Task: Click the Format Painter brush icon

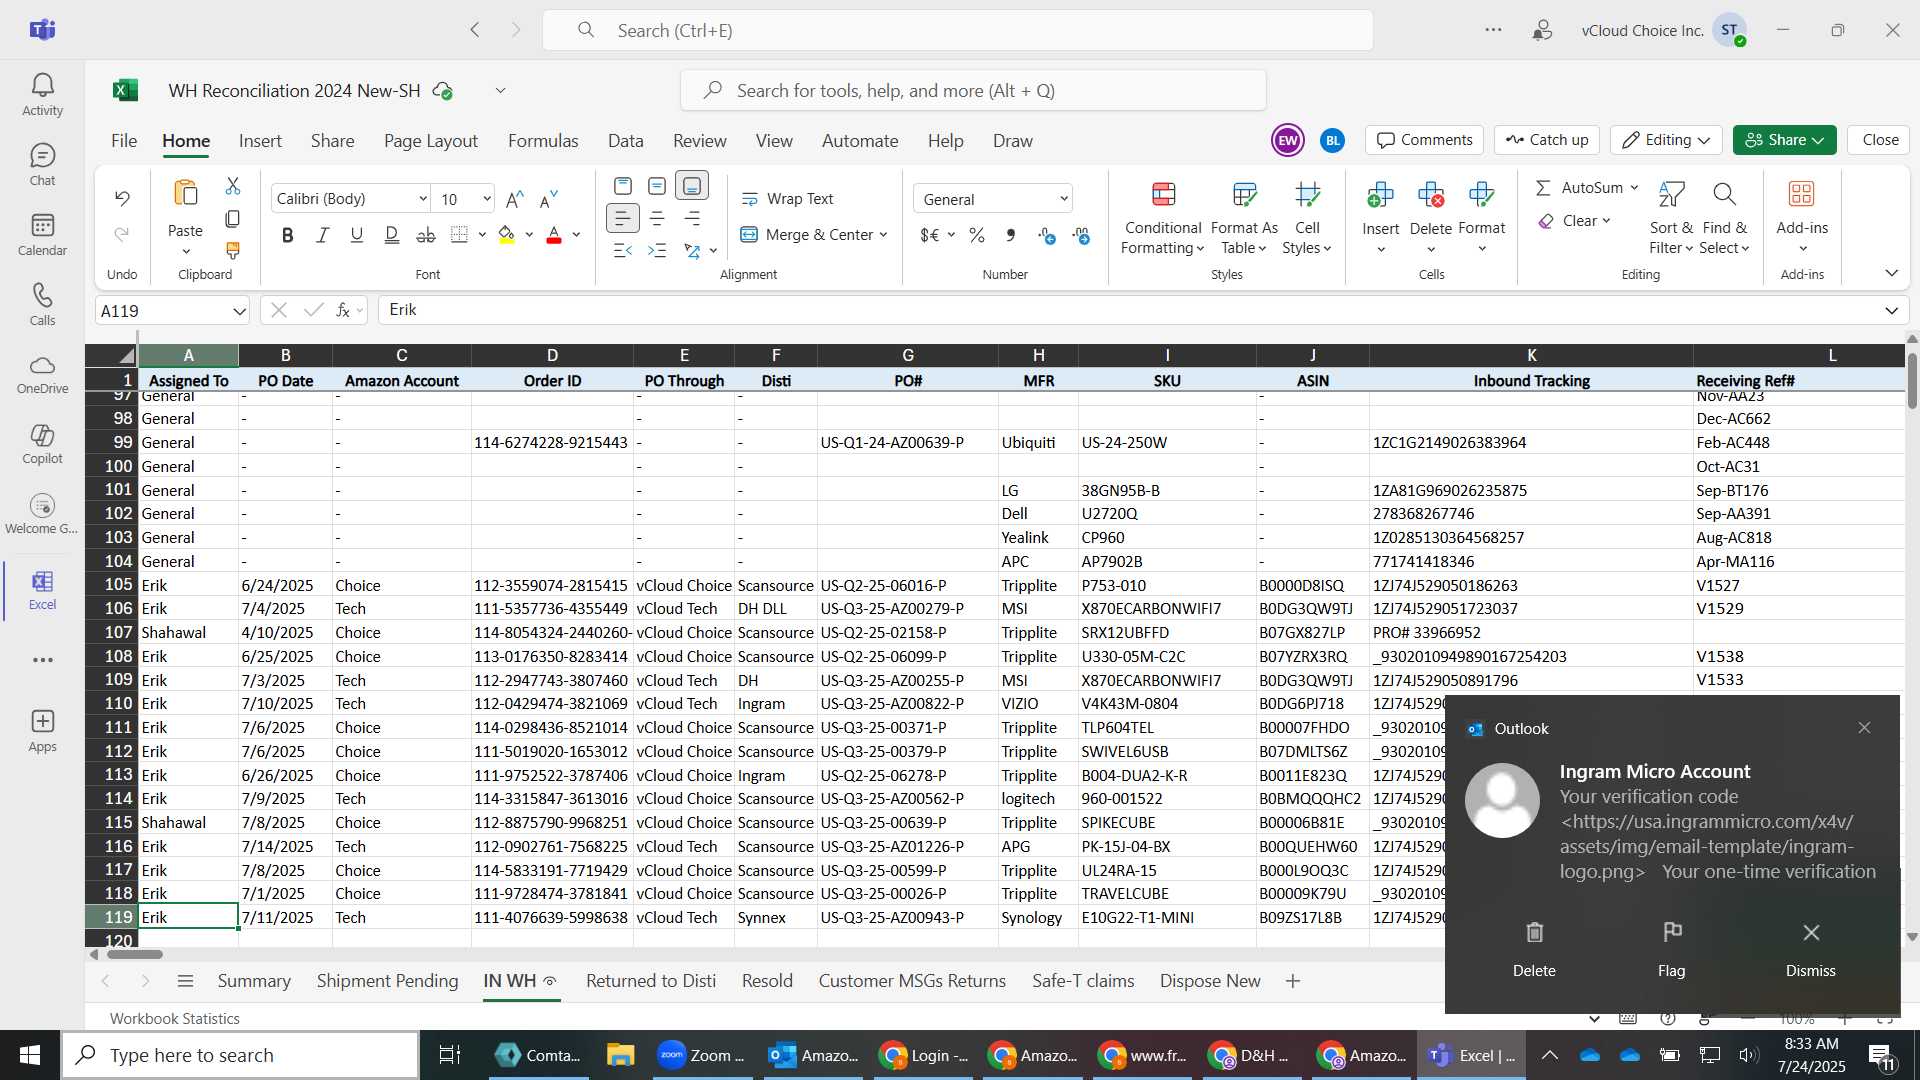Action: [x=233, y=250]
